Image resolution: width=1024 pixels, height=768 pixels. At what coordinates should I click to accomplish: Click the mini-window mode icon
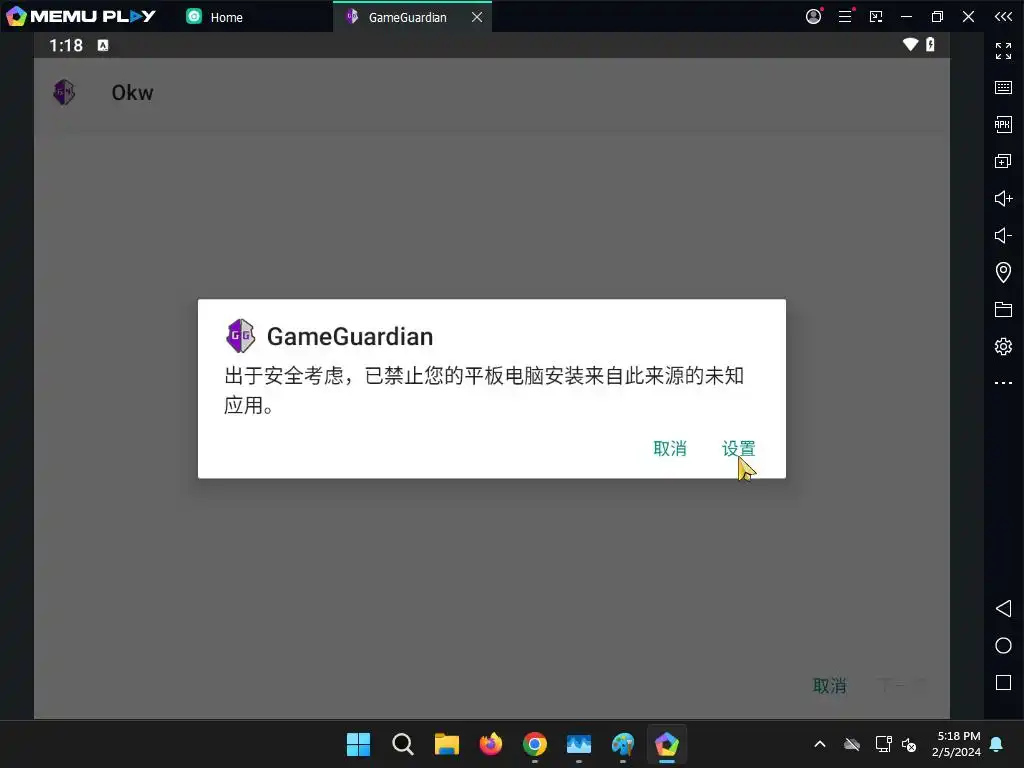click(x=876, y=16)
